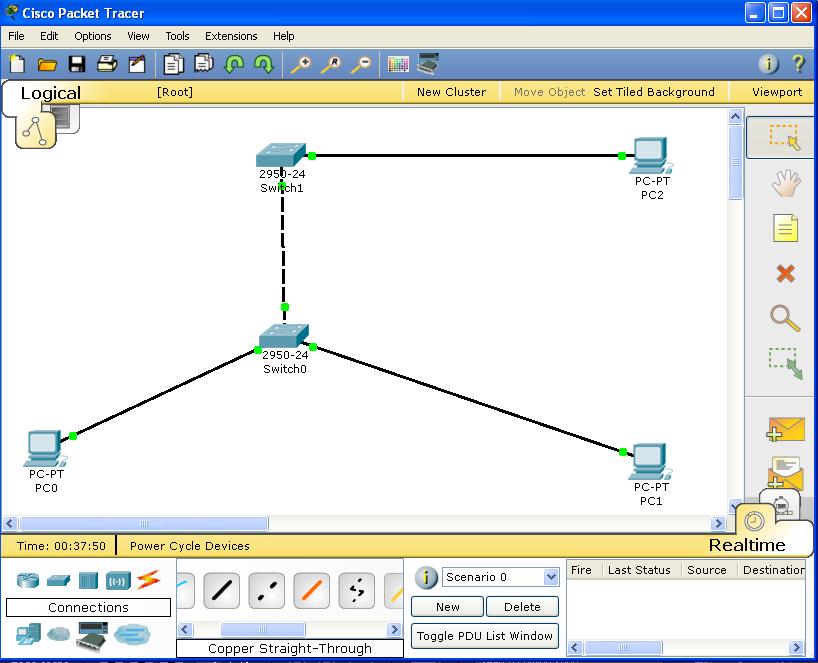Screen dimensions: 818x663
Task: Choose the Select tool in the right panel
Action: click(x=784, y=138)
